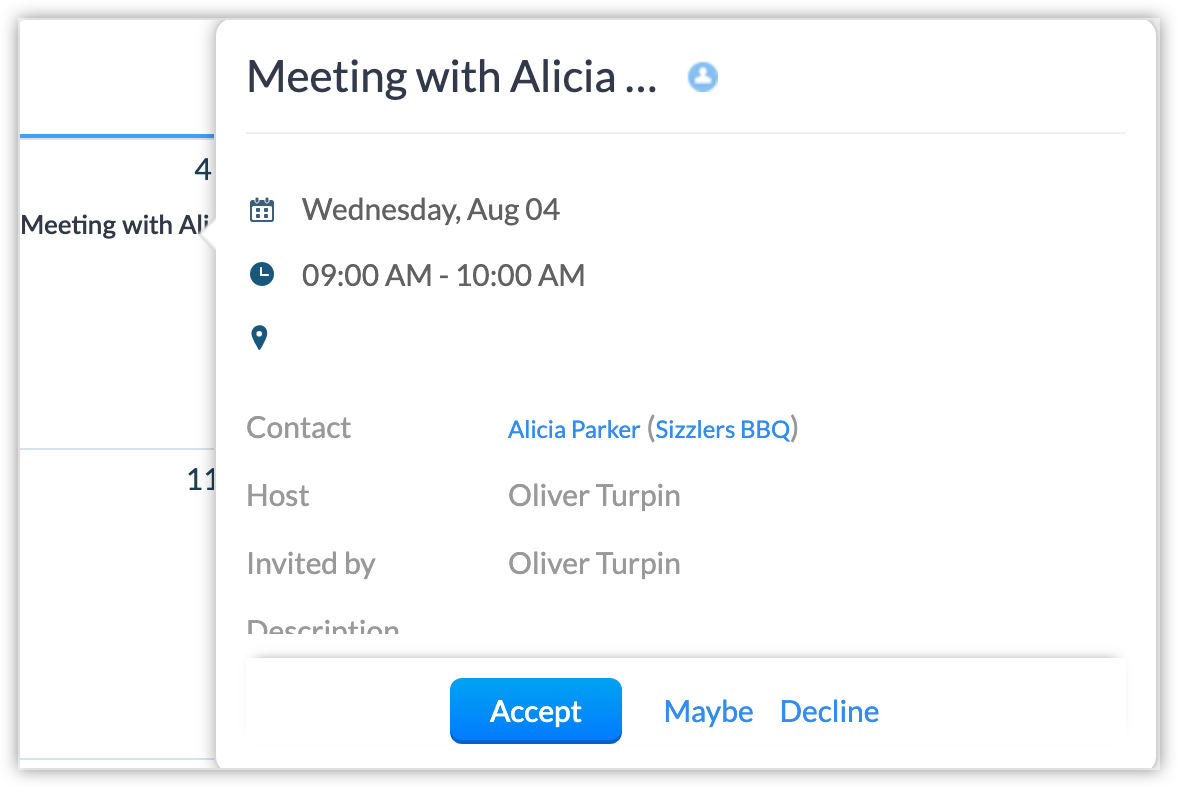This screenshot has width=1178, height=788.
Task: Accept the meeting invitation
Action: click(536, 711)
